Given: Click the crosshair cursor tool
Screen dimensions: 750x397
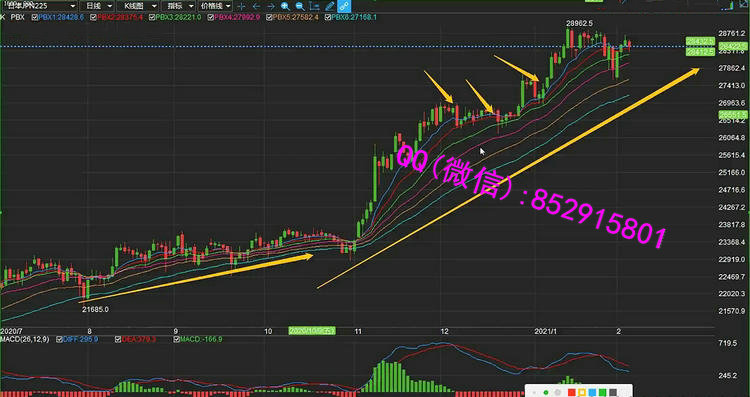Looking at the screenshot, I should [x=241, y=6].
